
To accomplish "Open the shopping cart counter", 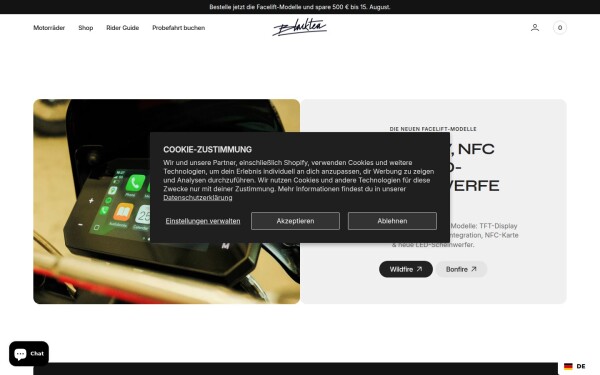I will pos(559,28).
